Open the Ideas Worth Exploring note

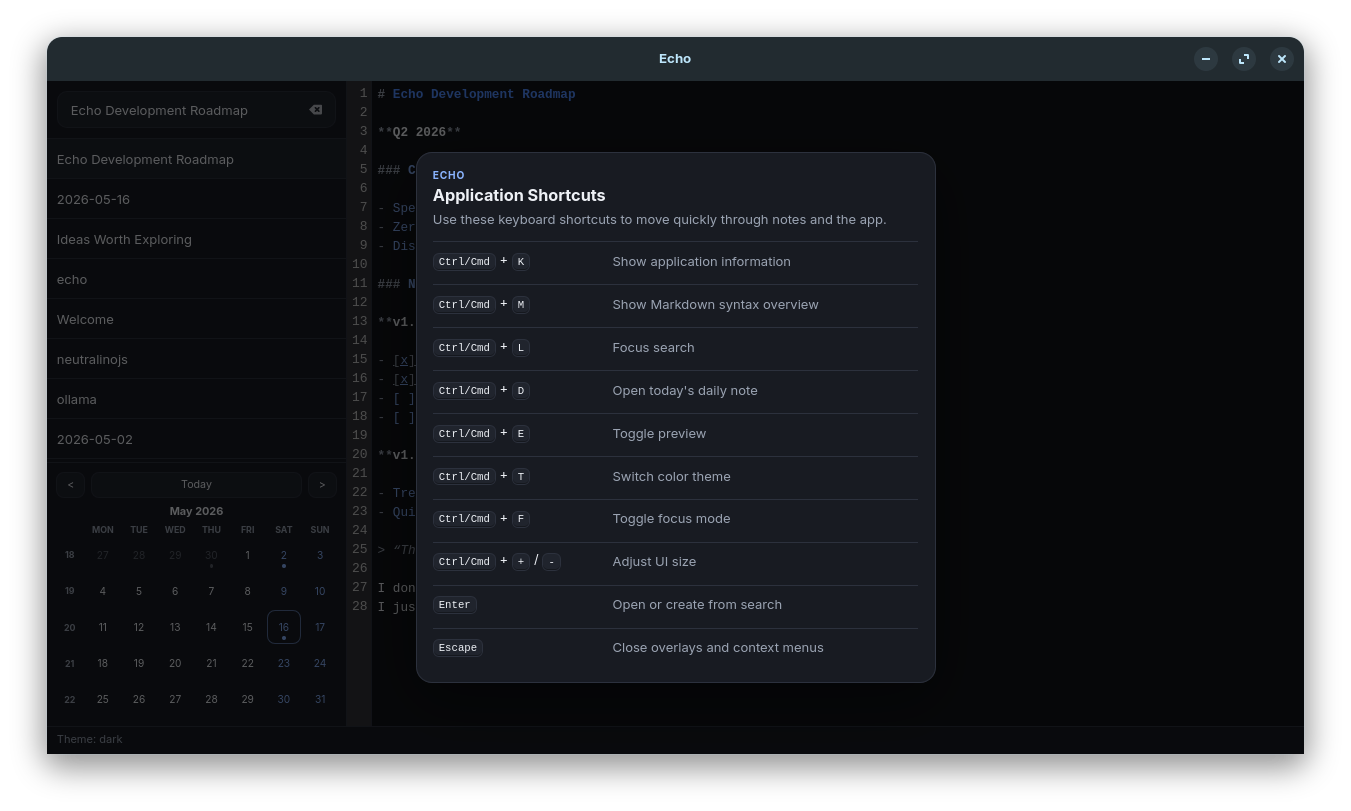pos(196,239)
